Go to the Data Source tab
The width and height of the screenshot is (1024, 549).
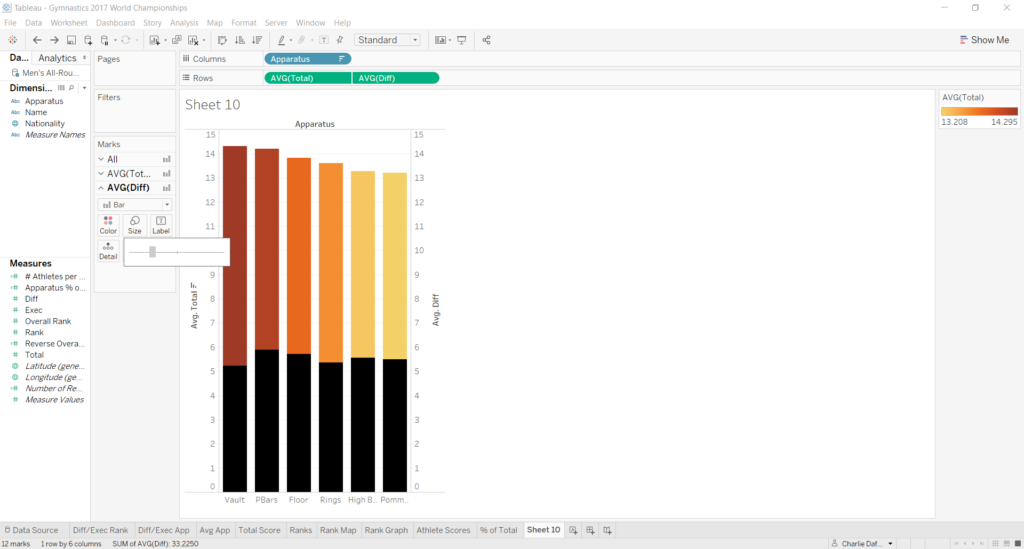[31, 530]
